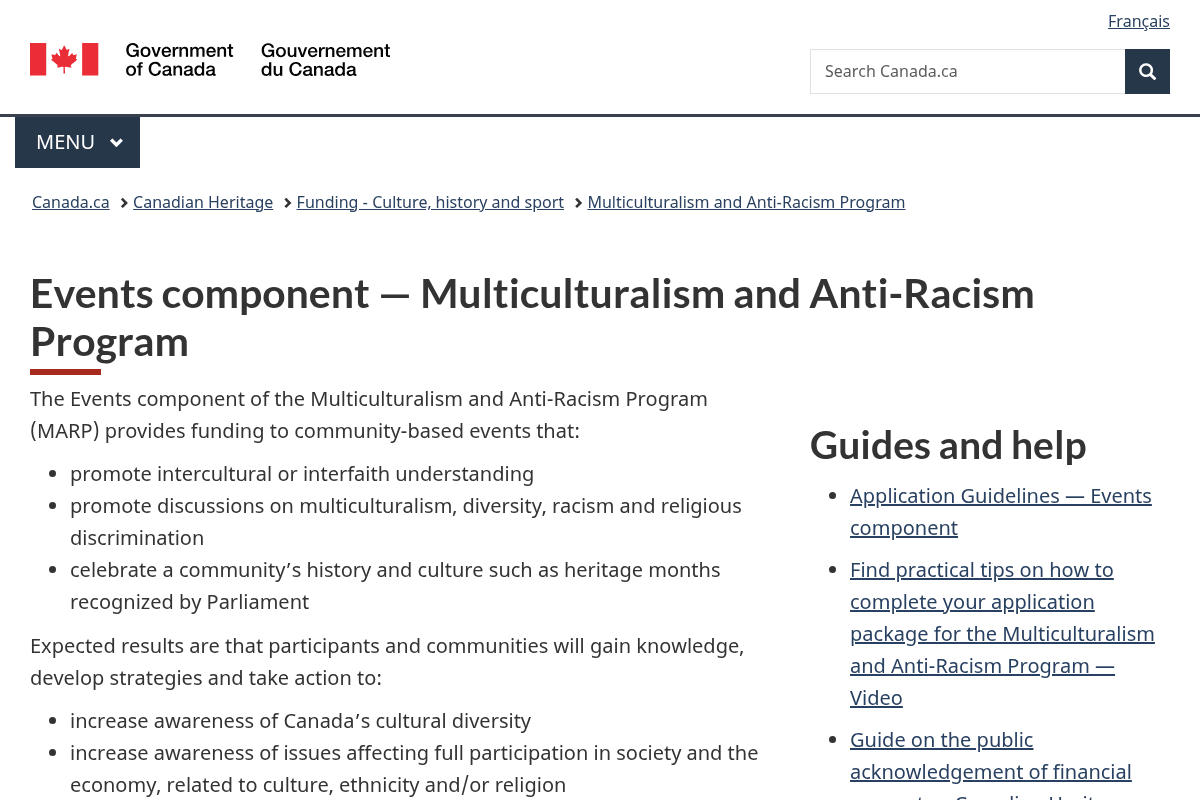Open Funding - Culture, history and sport breadcrumb
Viewport: 1200px width, 800px height.
pyautogui.click(x=430, y=202)
